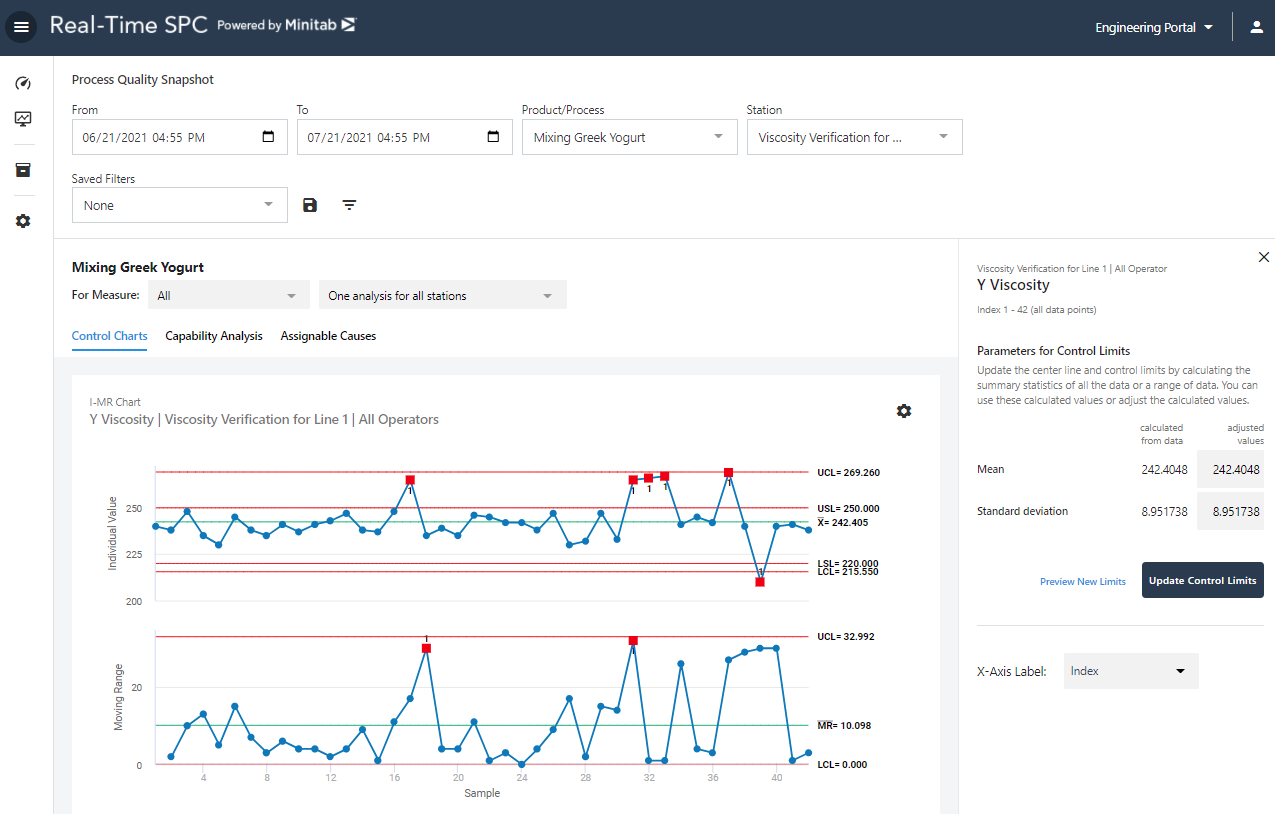Open settings gear in left sidebar
Viewport: 1275px width, 814px height.
(23, 221)
